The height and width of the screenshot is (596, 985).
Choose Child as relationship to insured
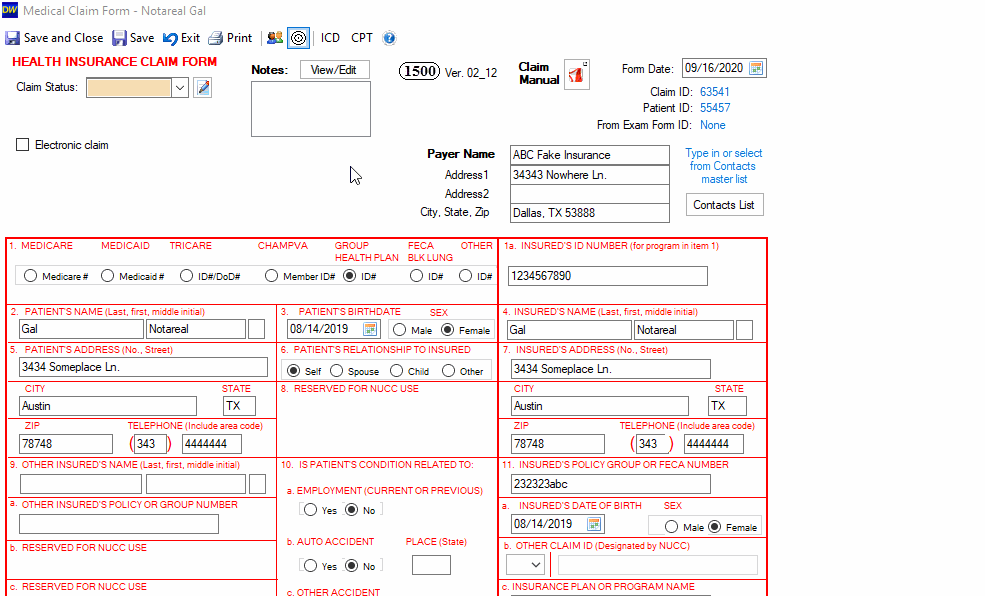[396, 371]
